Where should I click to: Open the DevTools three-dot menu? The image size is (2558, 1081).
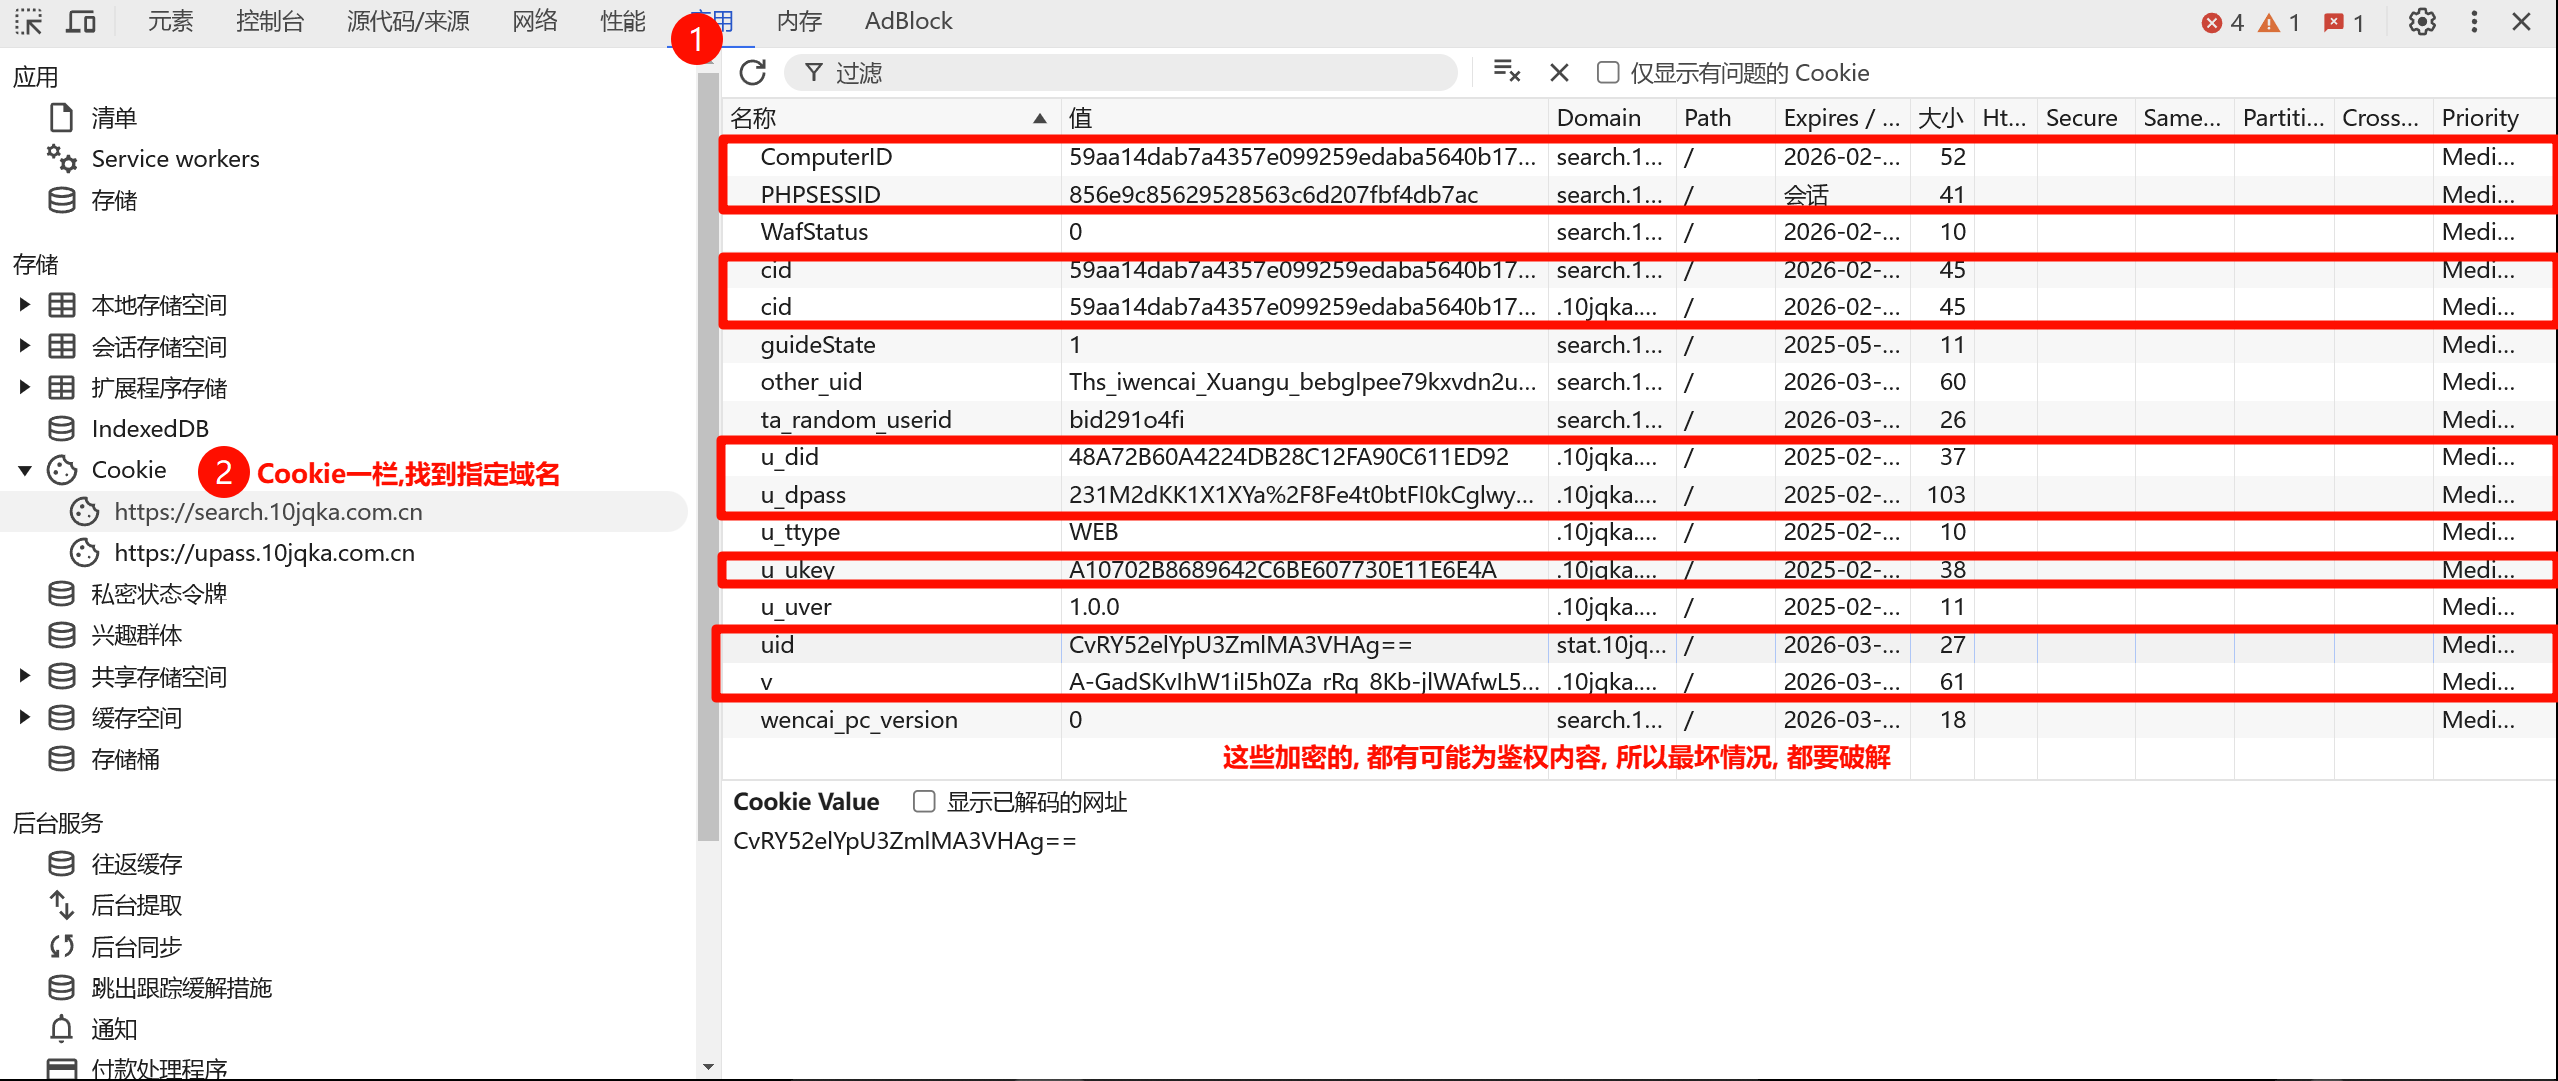[2474, 22]
